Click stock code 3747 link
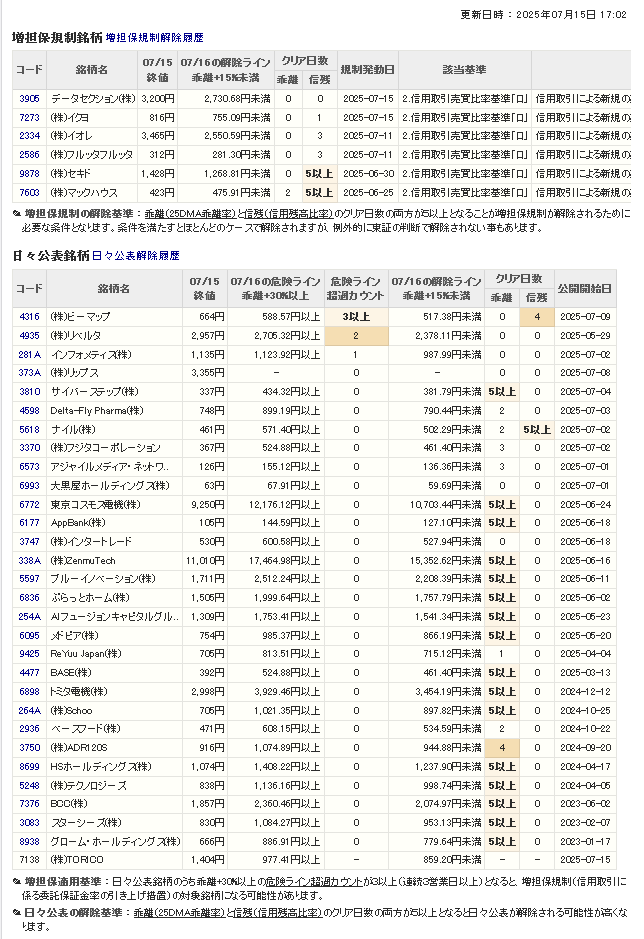Screen dimensions: 644x939 (x=29, y=541)
